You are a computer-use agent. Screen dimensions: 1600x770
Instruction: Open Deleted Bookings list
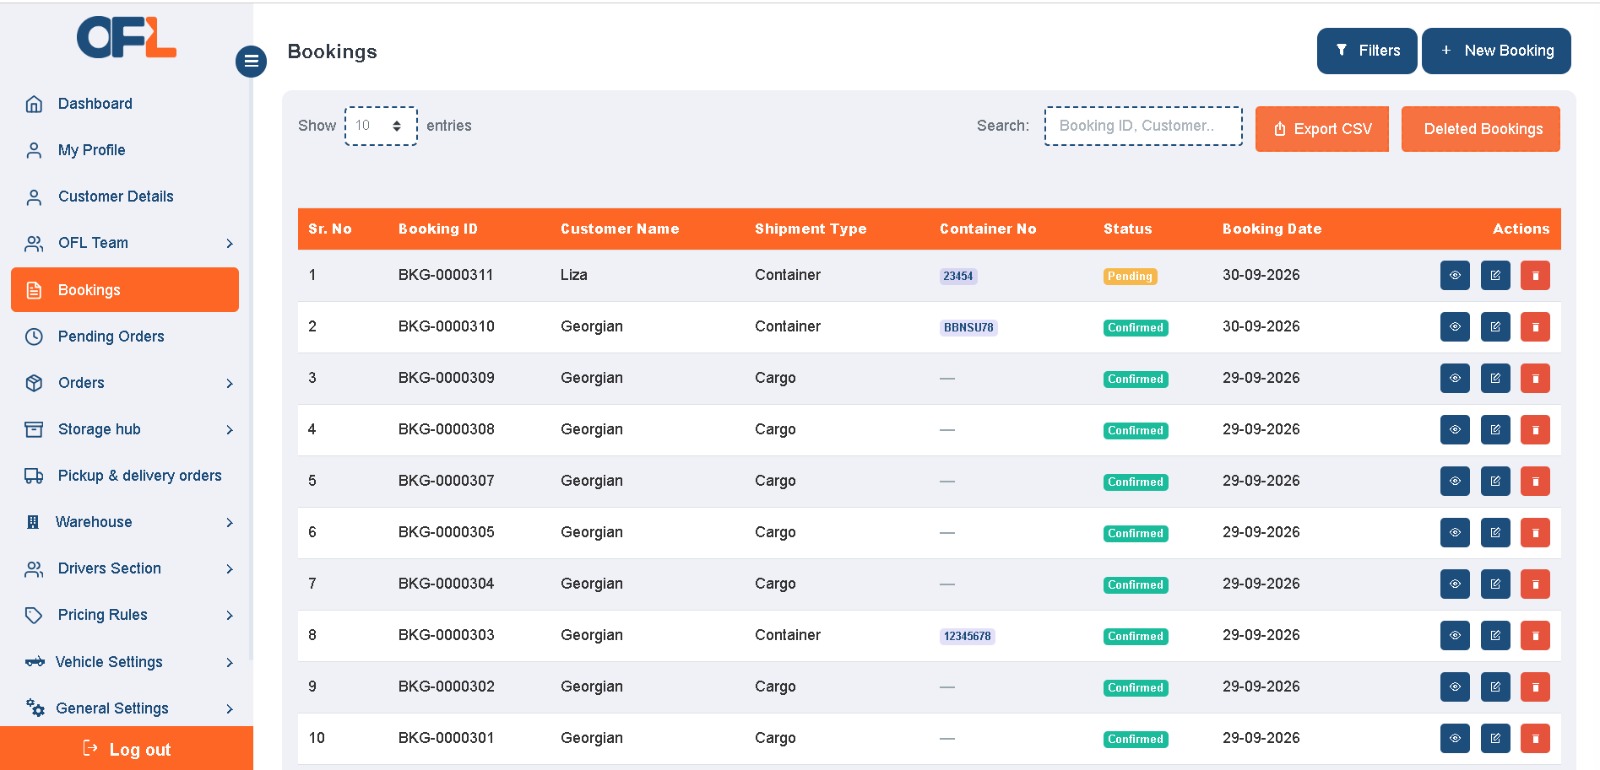[x=1481, y=129]
